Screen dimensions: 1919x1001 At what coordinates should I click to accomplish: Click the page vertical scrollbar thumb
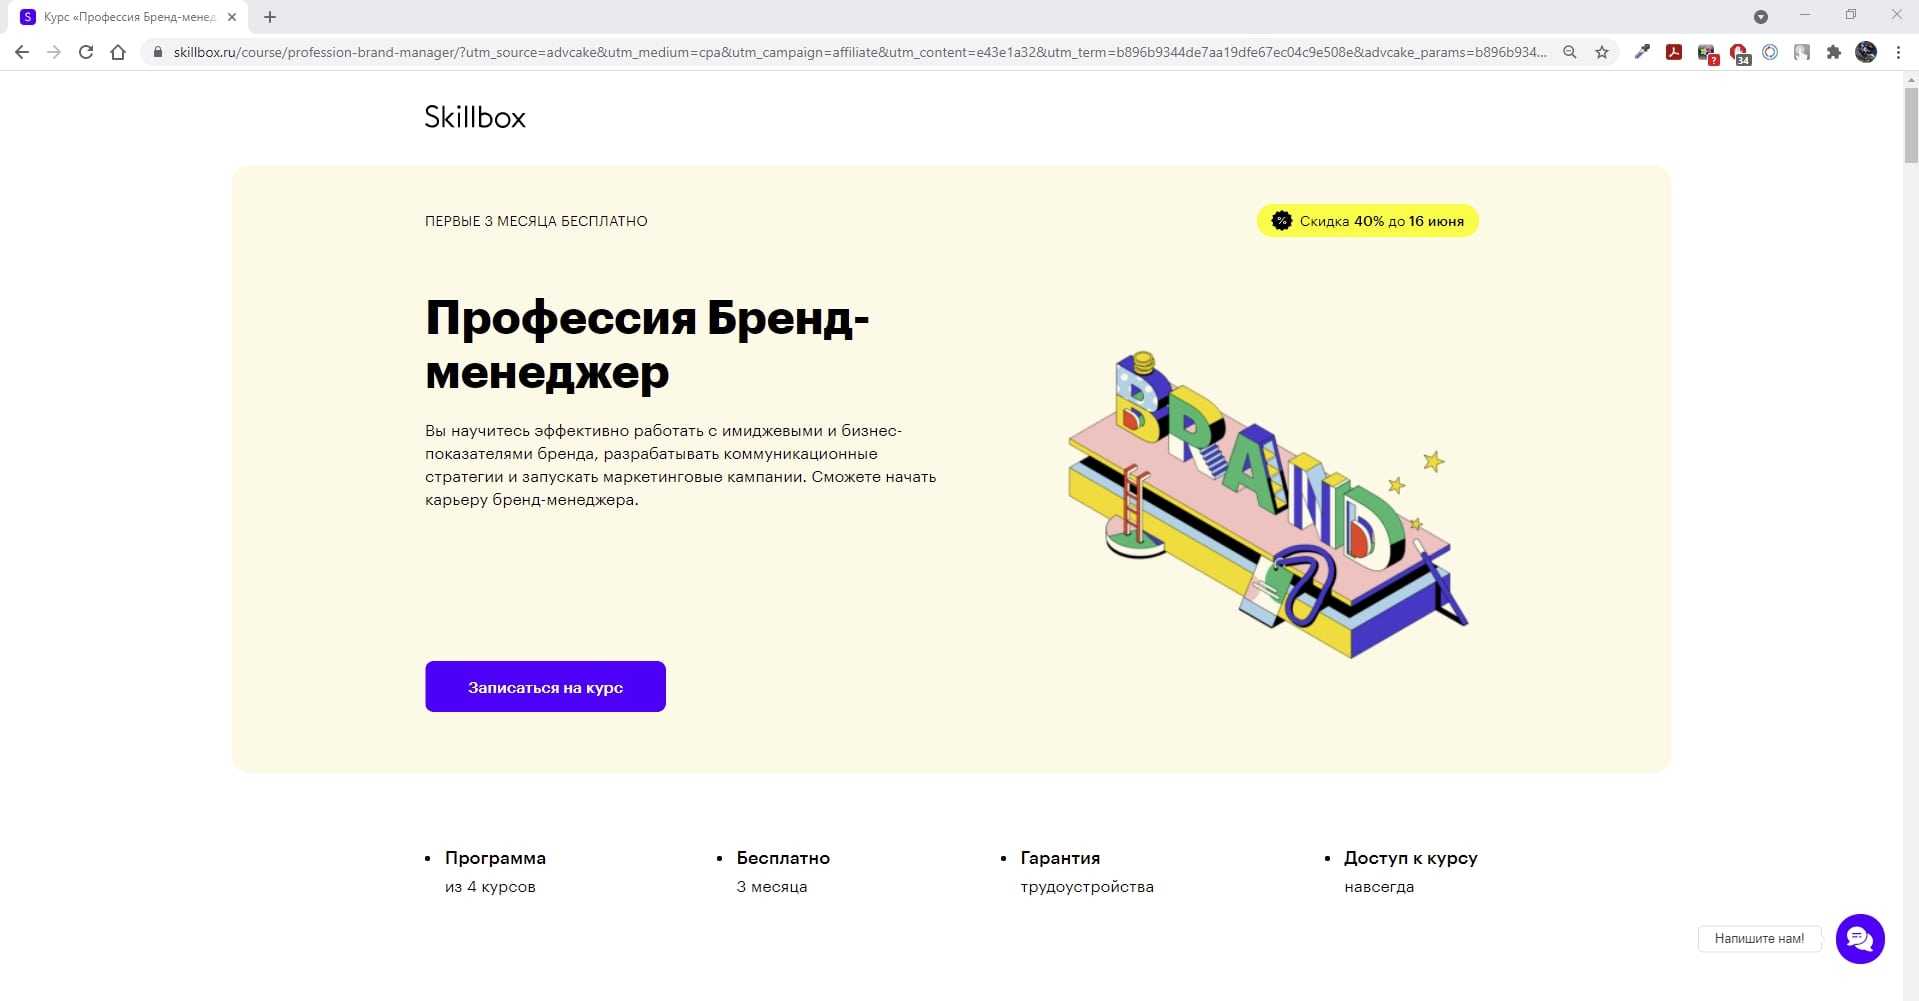tap(1911, 125)
